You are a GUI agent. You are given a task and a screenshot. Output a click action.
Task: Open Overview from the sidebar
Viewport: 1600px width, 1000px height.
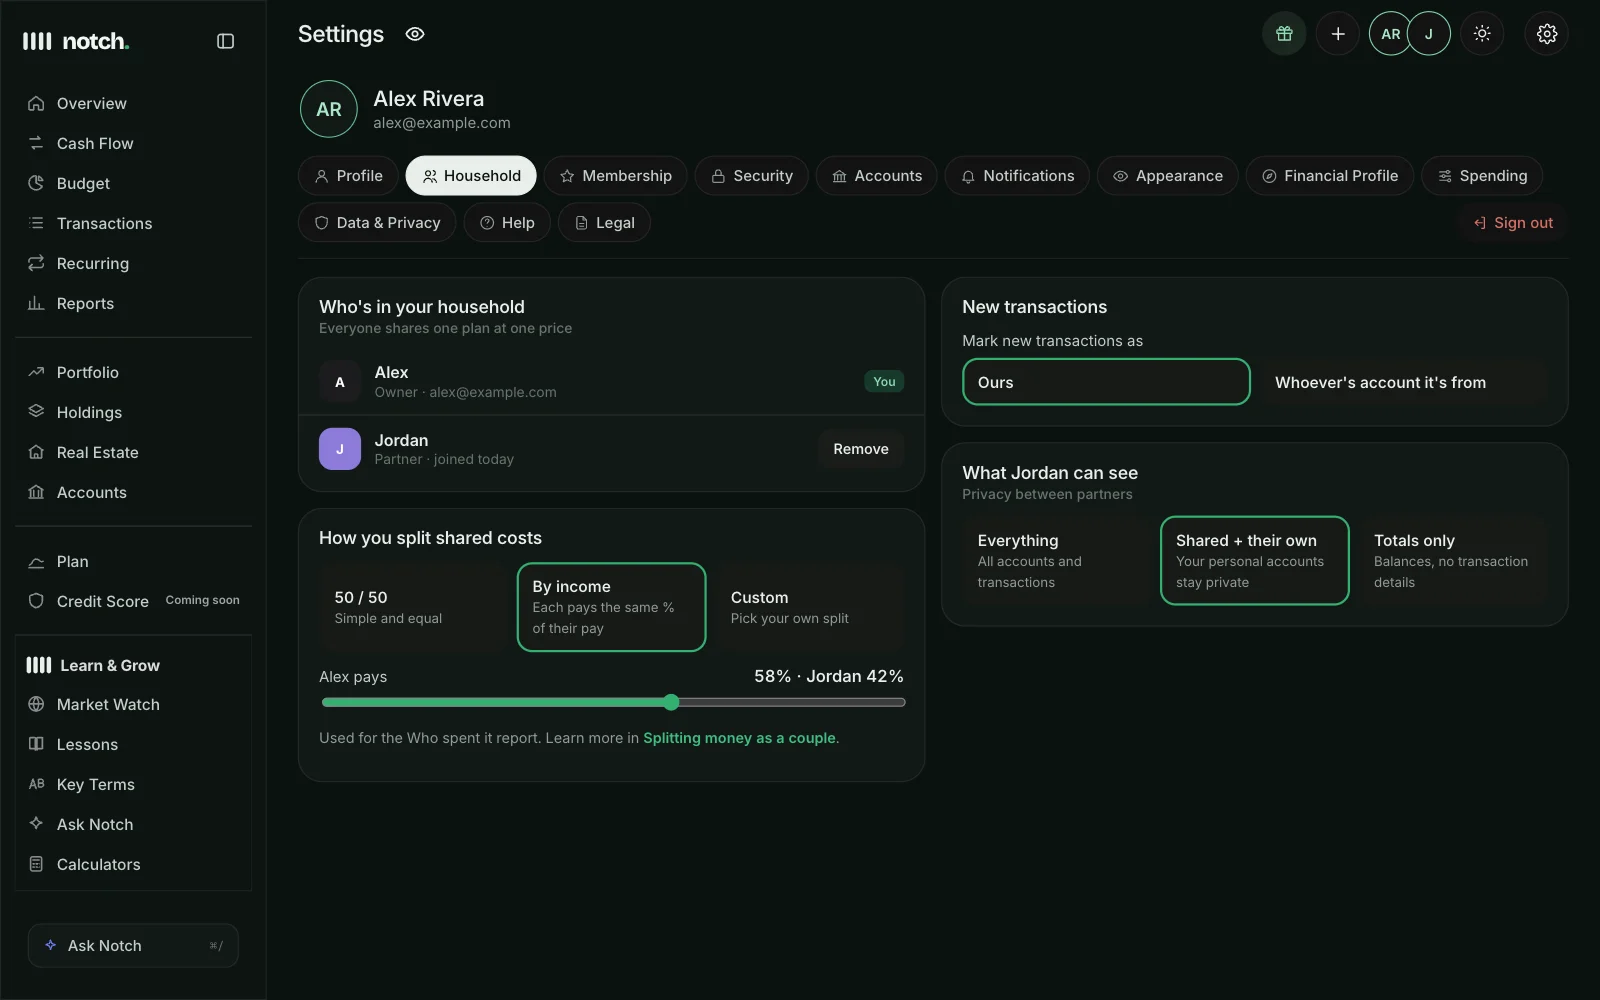click(x=134, y=103)
